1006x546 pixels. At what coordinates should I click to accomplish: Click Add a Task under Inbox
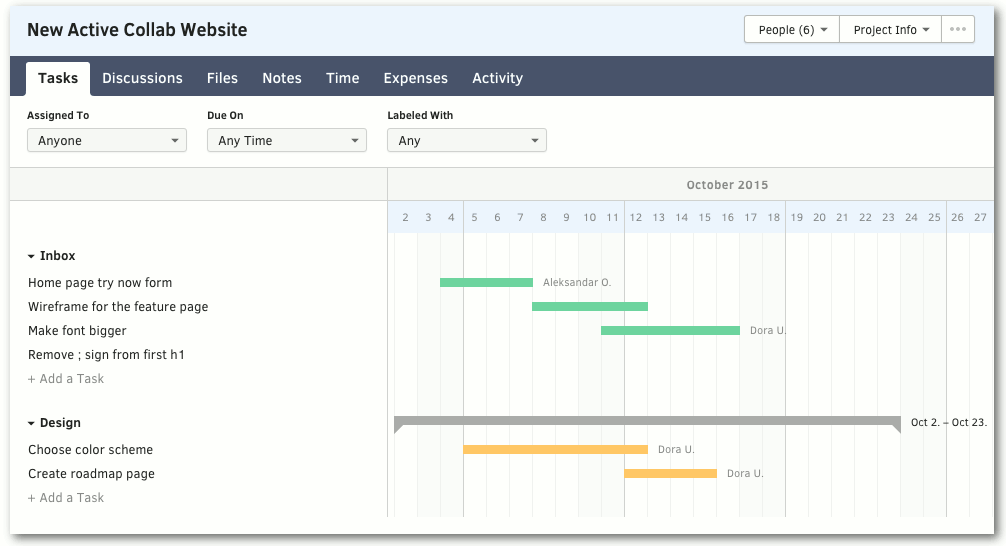point(66,379)
